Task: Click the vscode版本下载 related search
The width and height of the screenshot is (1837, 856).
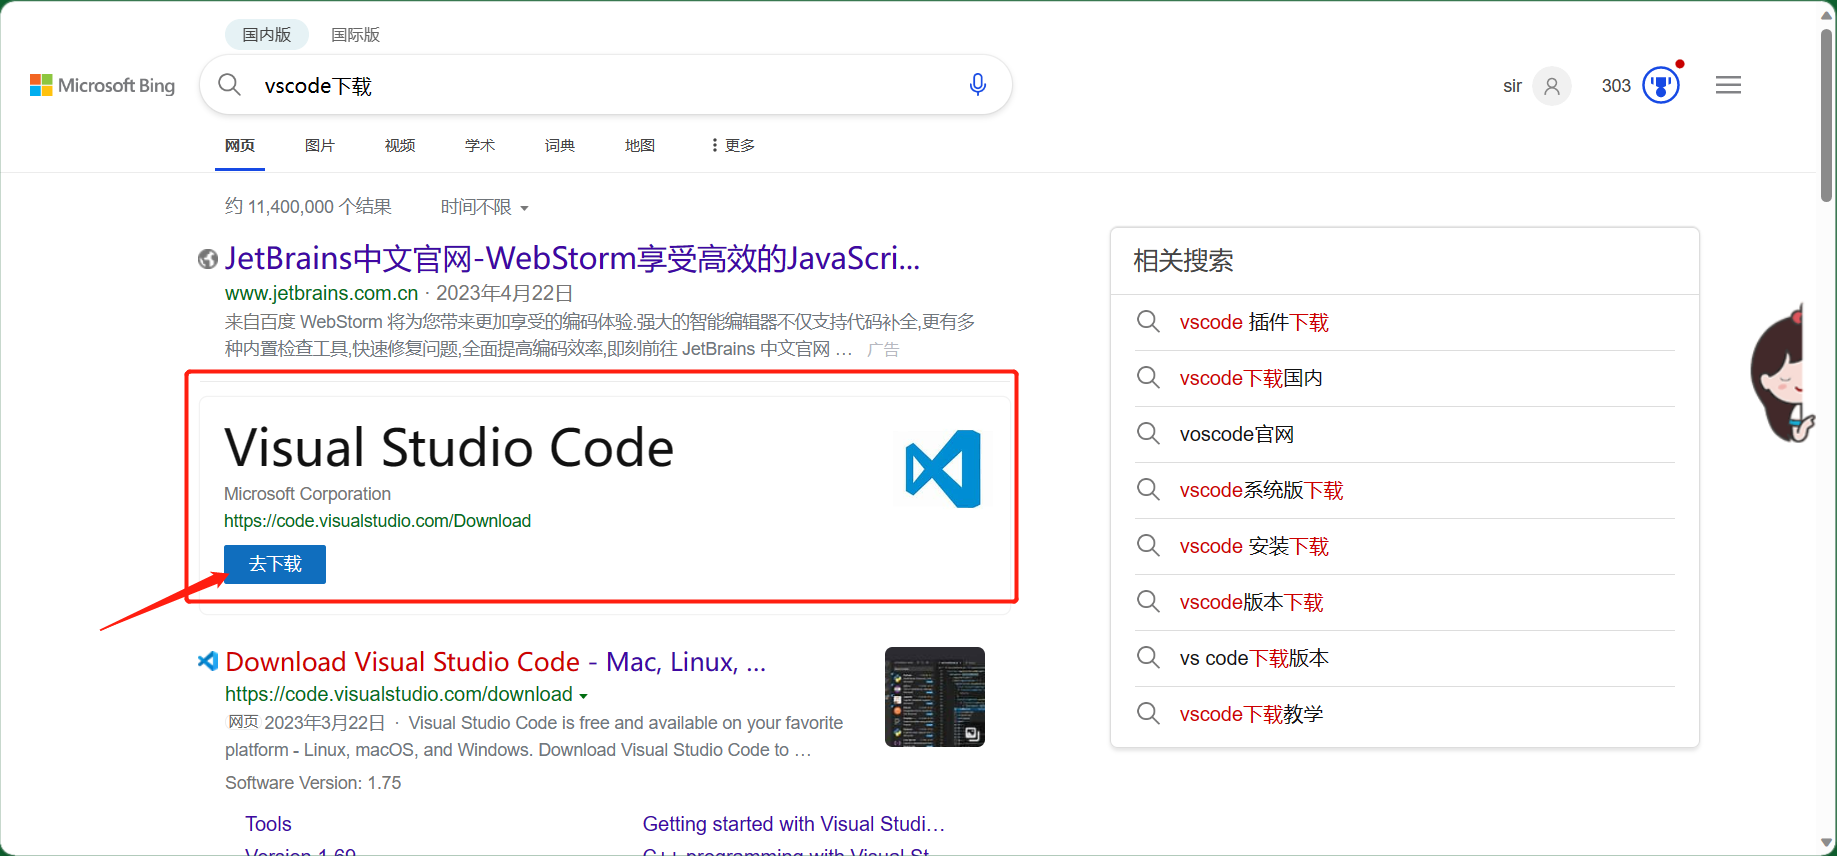Action: coord(1251,602)
